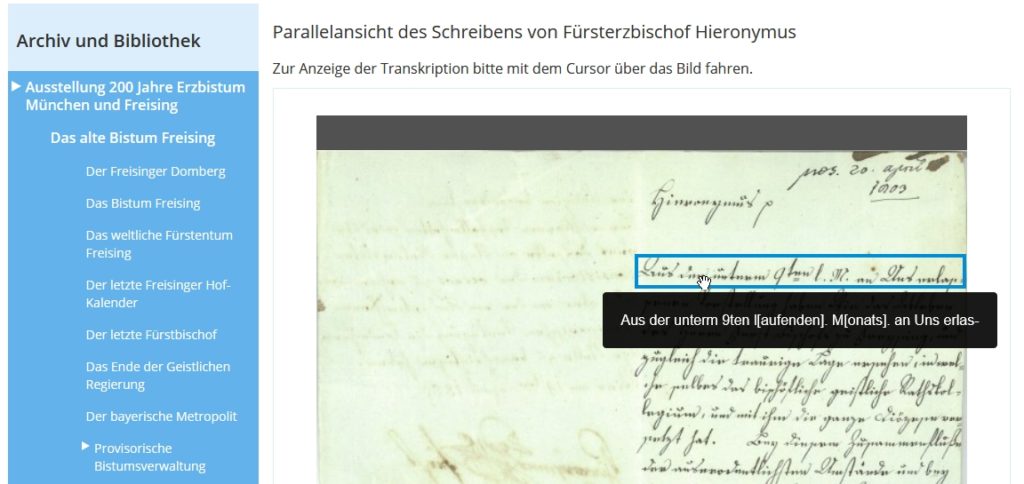Image resolution: width=1024 pixels, height=484 pixels.
Task: Click the highlighted first manuscript line
Action: coord(800,272)
